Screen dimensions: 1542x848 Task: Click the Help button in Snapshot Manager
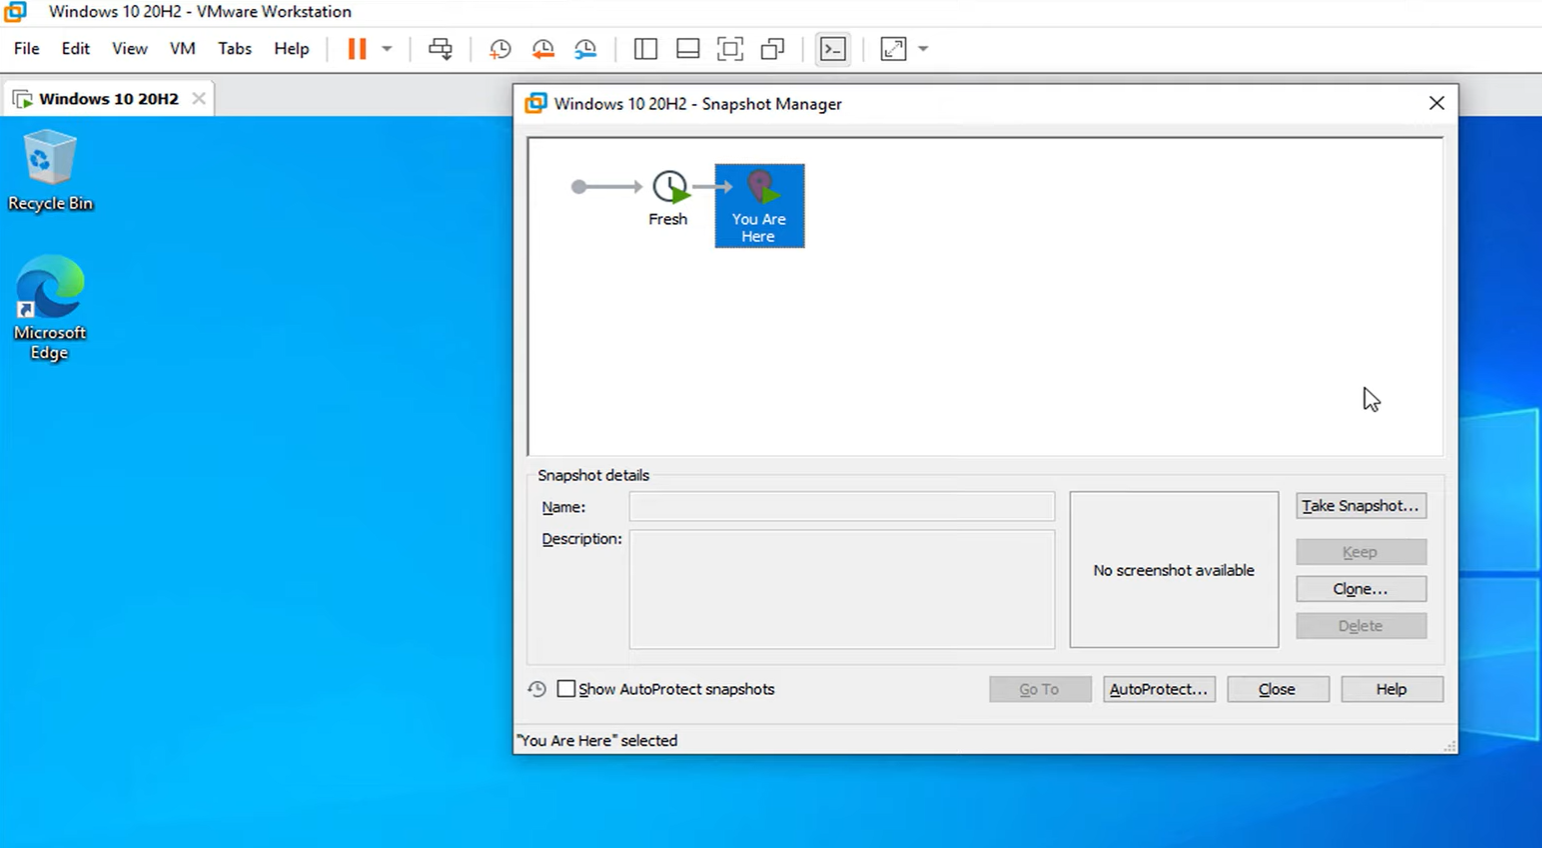coord(1392,689)
